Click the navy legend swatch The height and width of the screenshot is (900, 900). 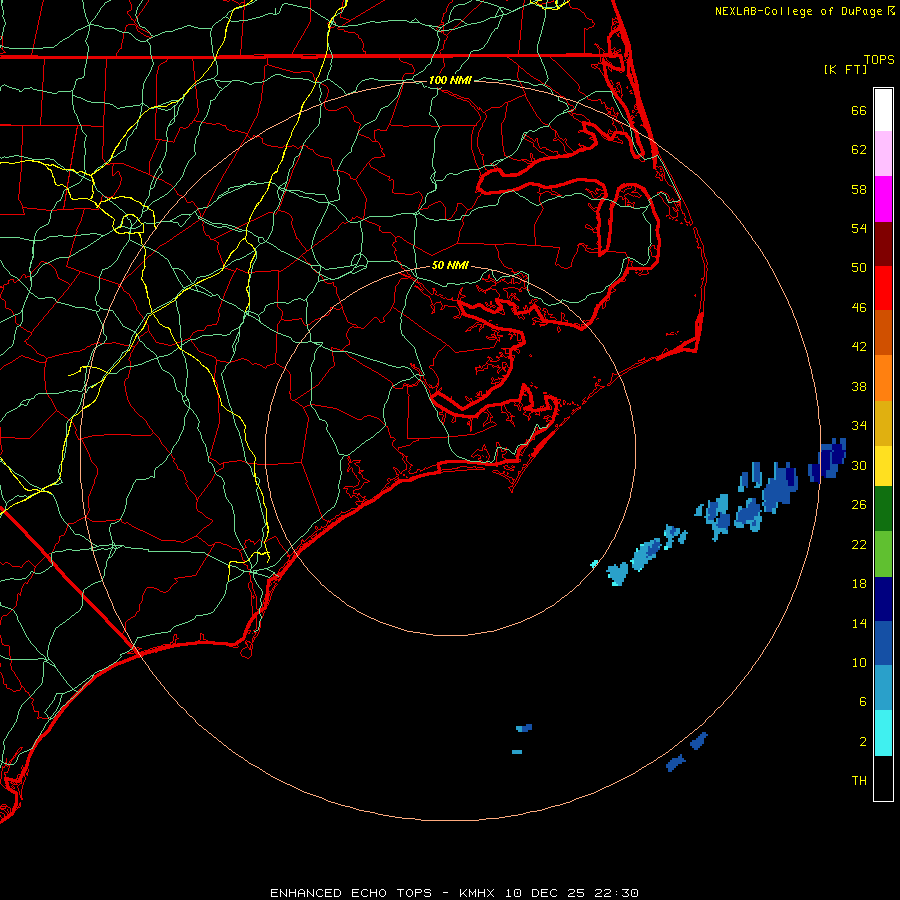(883, 599)
